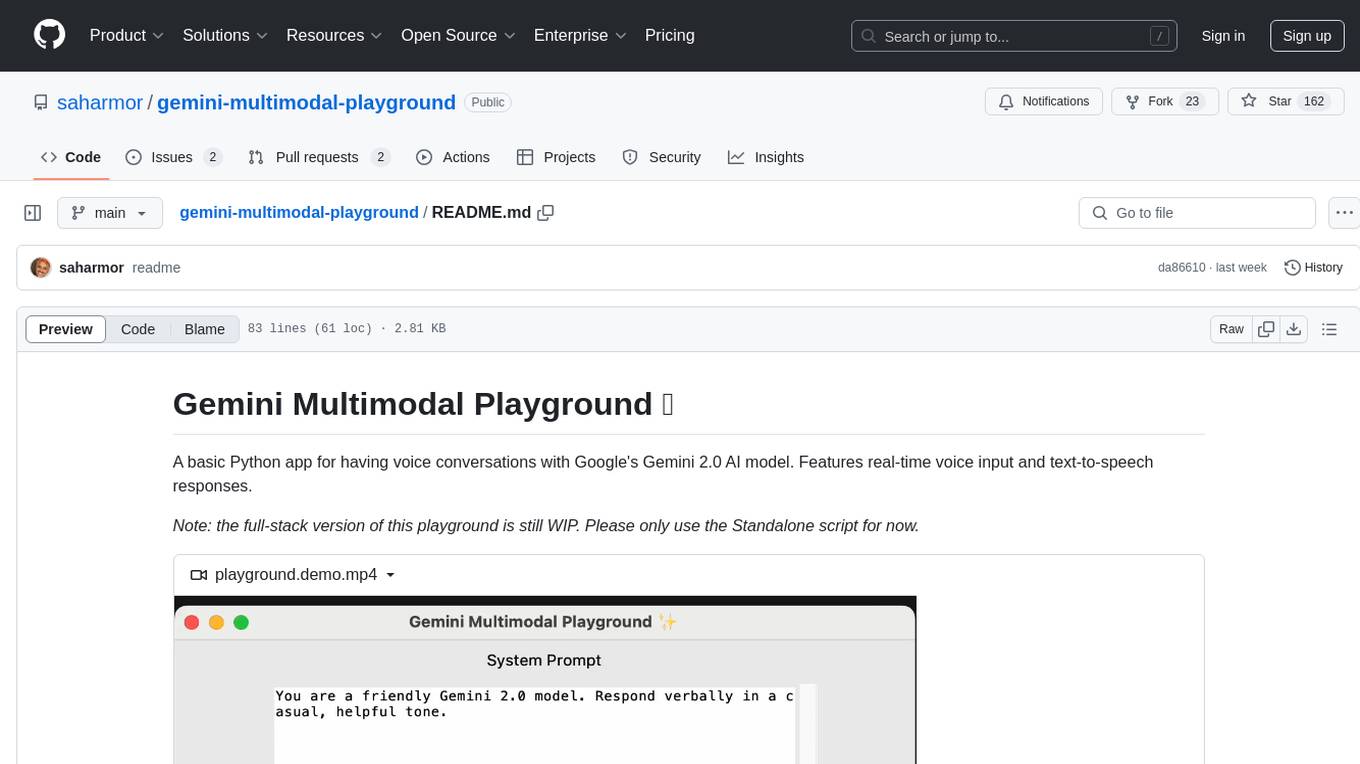
Task: Open the playground.demo.mp4 video dropdown
Action: [x=293, y=575]
